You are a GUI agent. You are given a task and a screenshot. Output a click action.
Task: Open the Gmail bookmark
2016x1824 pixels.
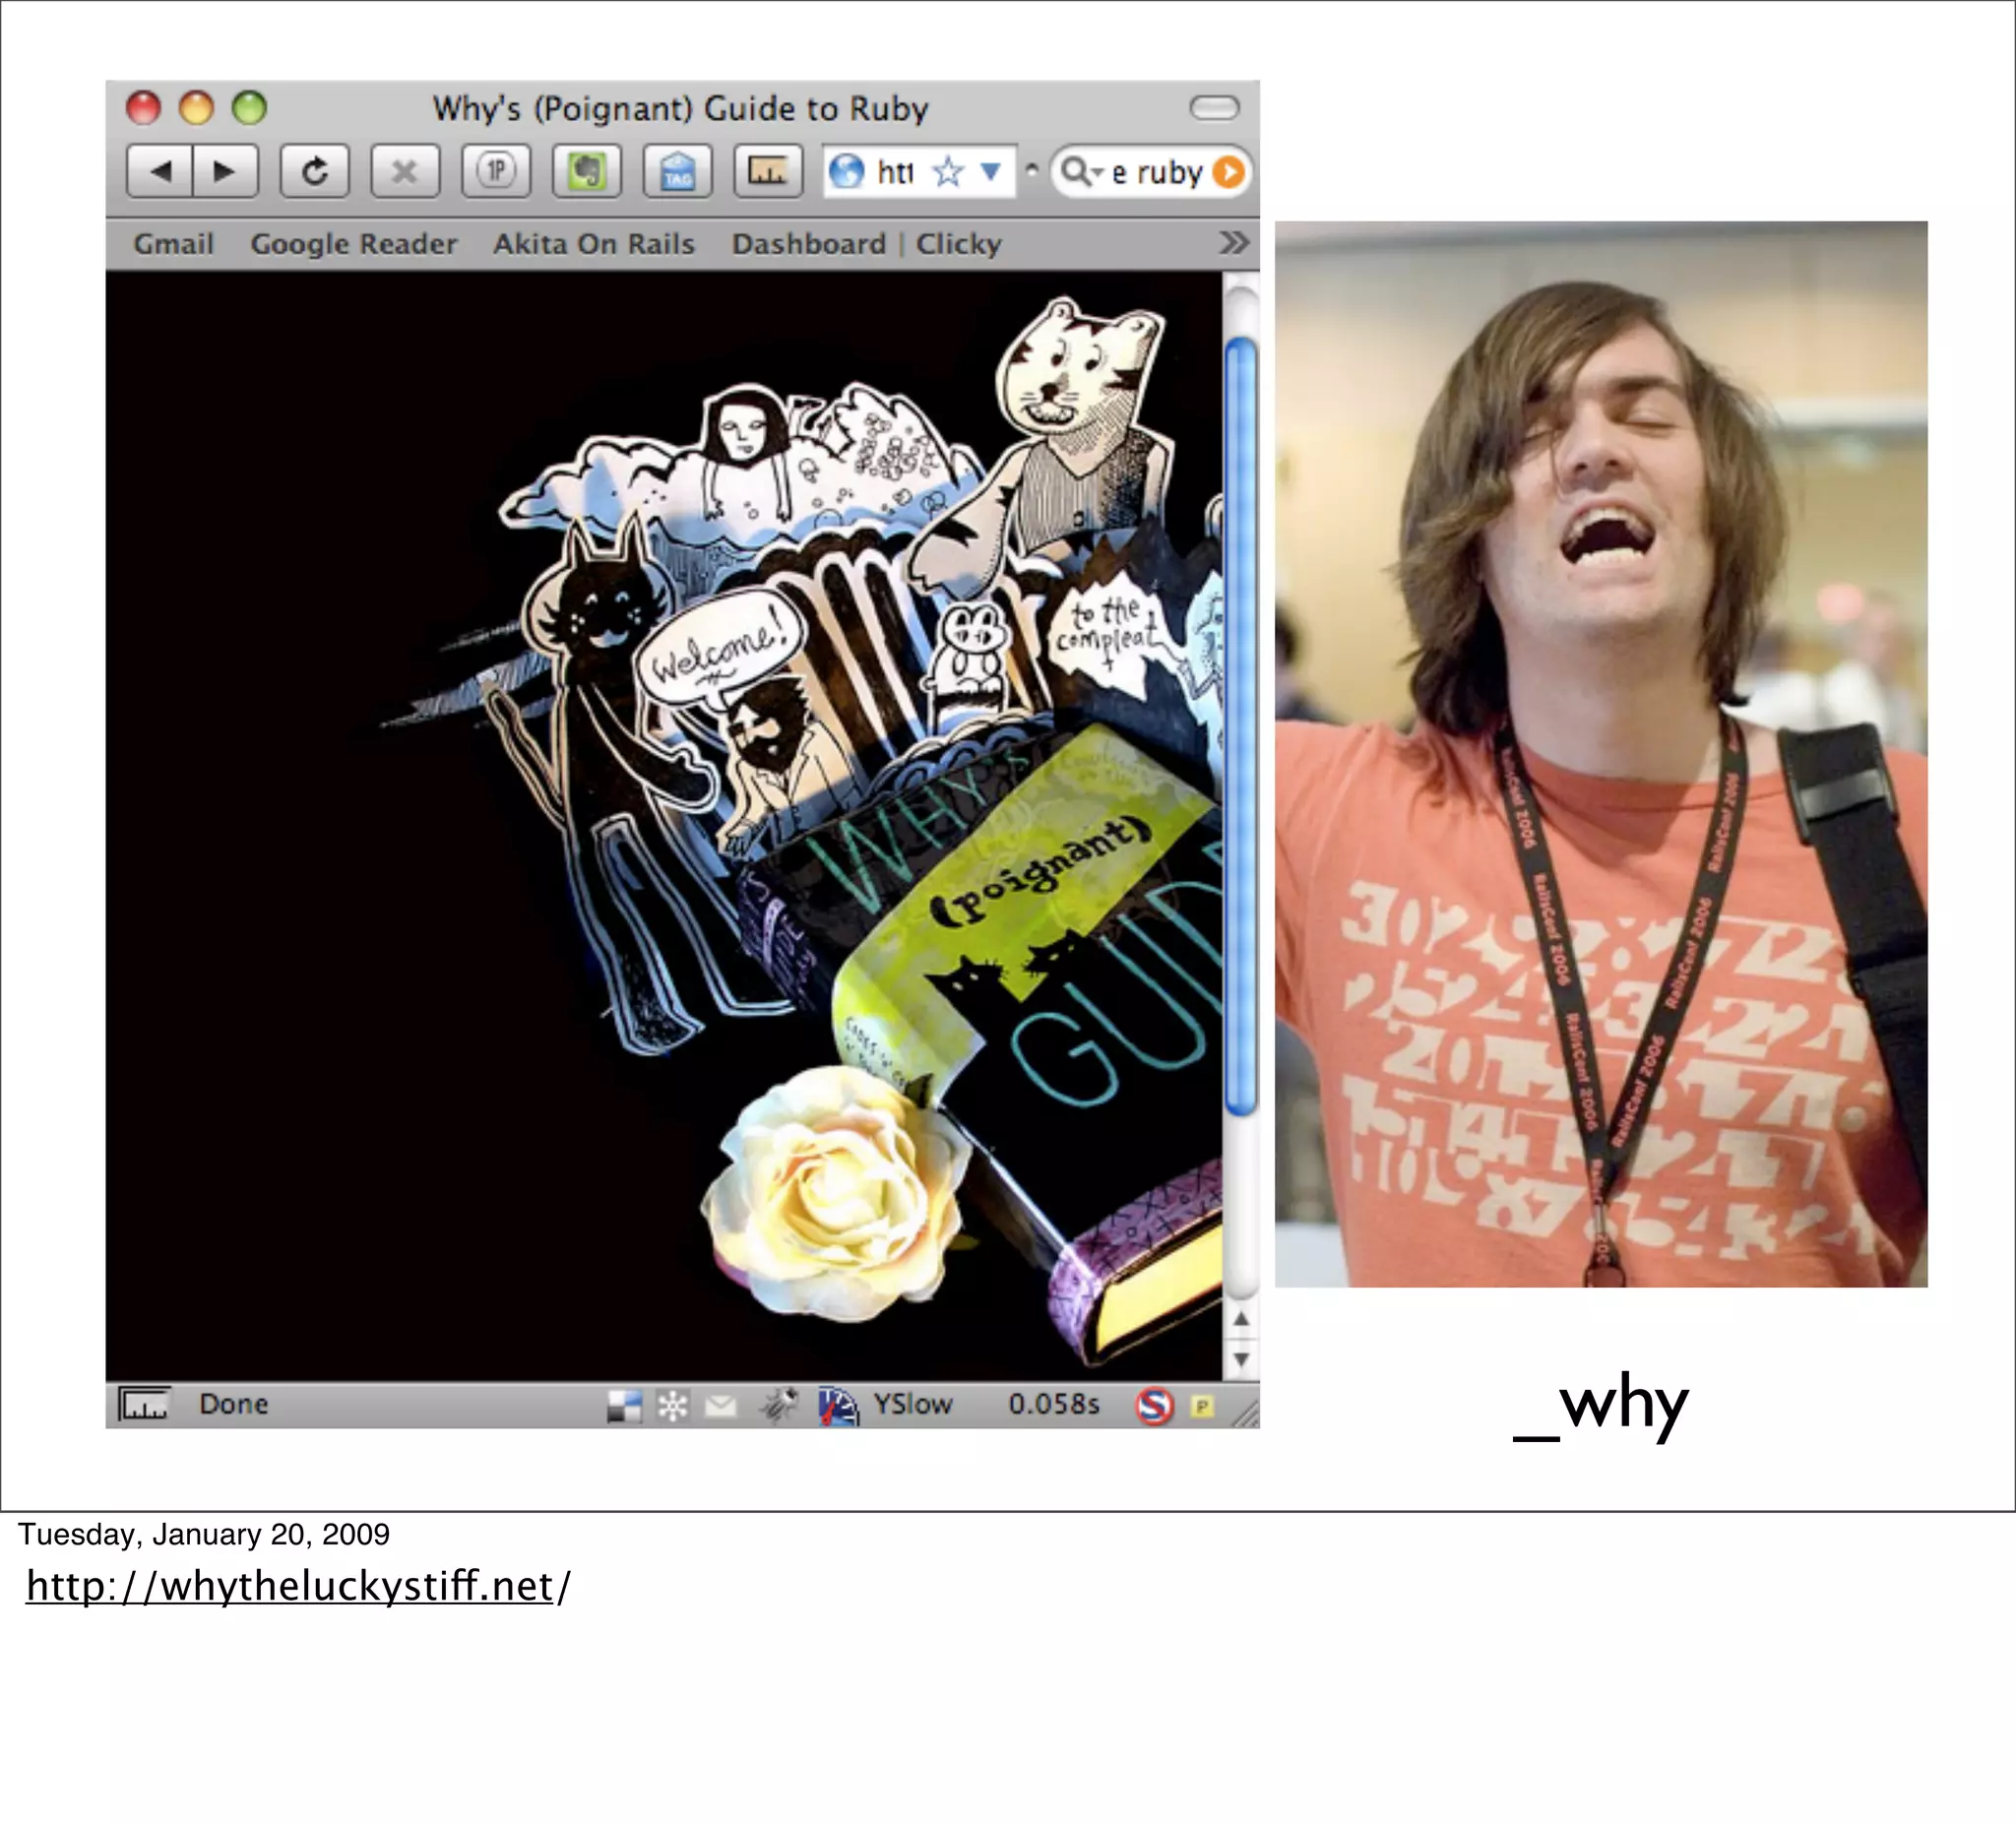click(x=174, y=244)
